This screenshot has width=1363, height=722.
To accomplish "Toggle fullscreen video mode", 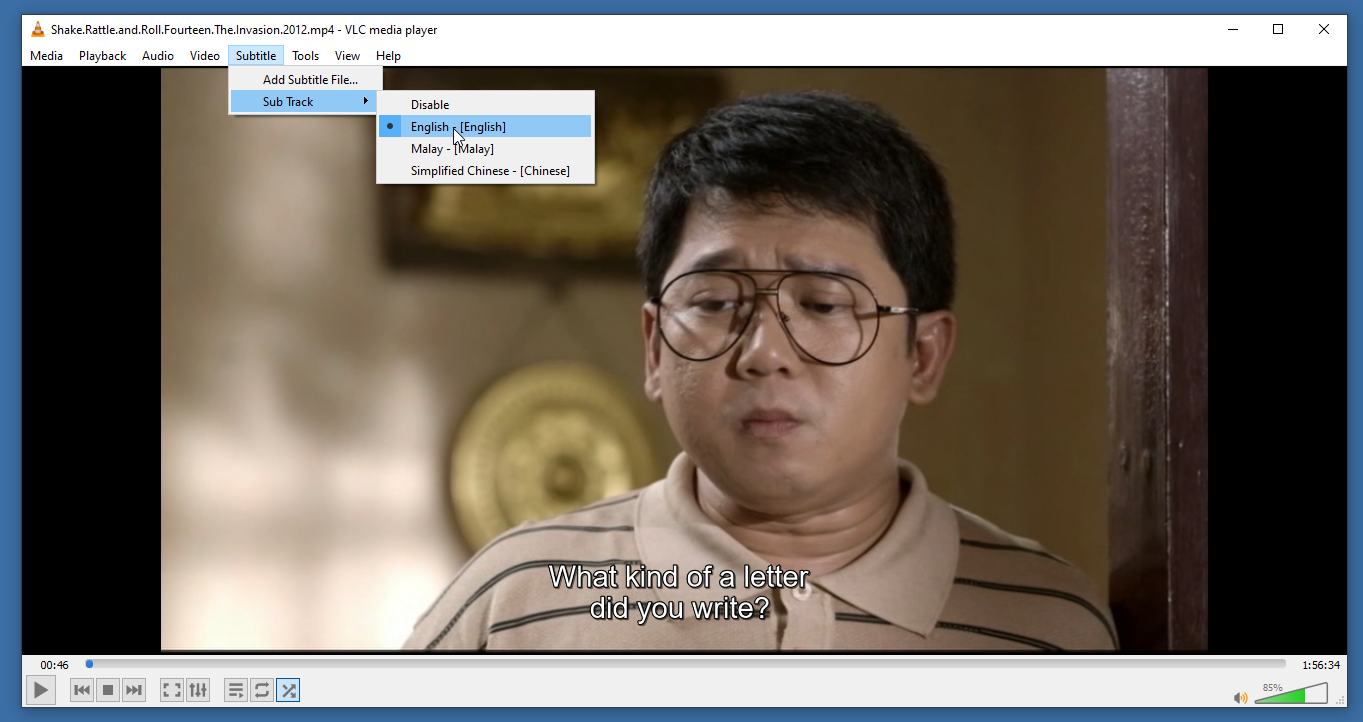I will 172,690.
